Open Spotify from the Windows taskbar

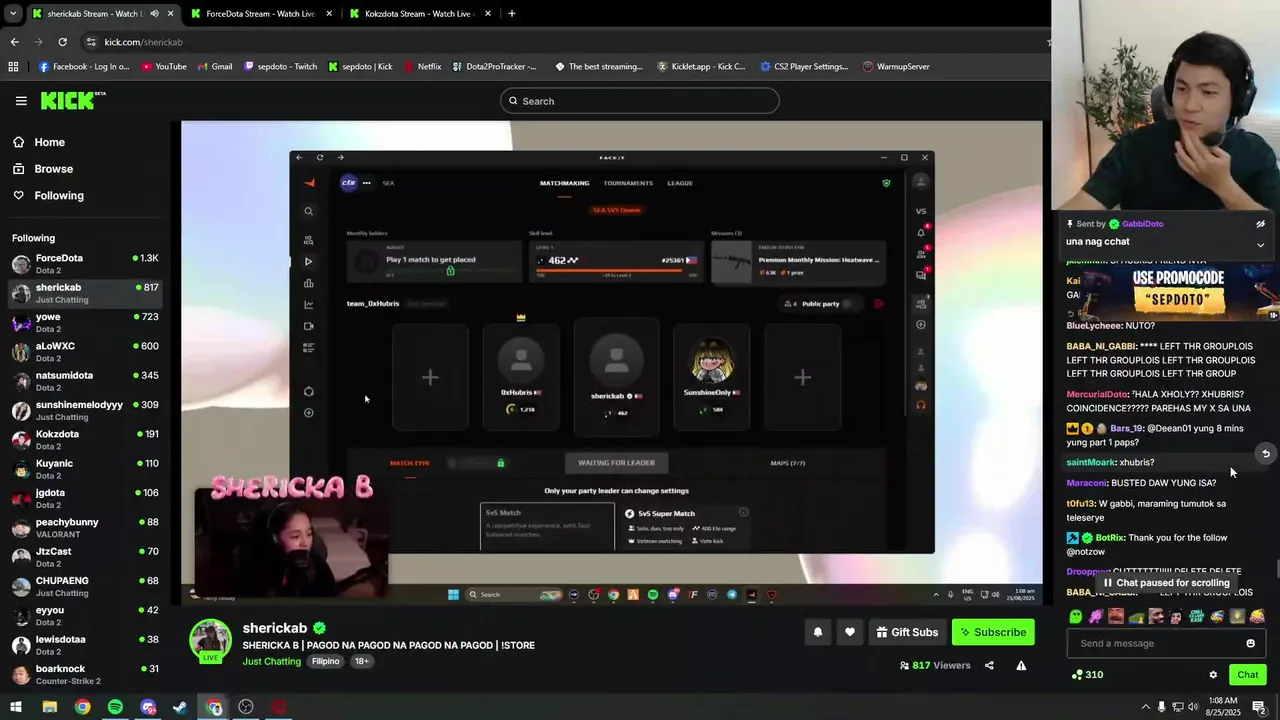coord(115,707)
